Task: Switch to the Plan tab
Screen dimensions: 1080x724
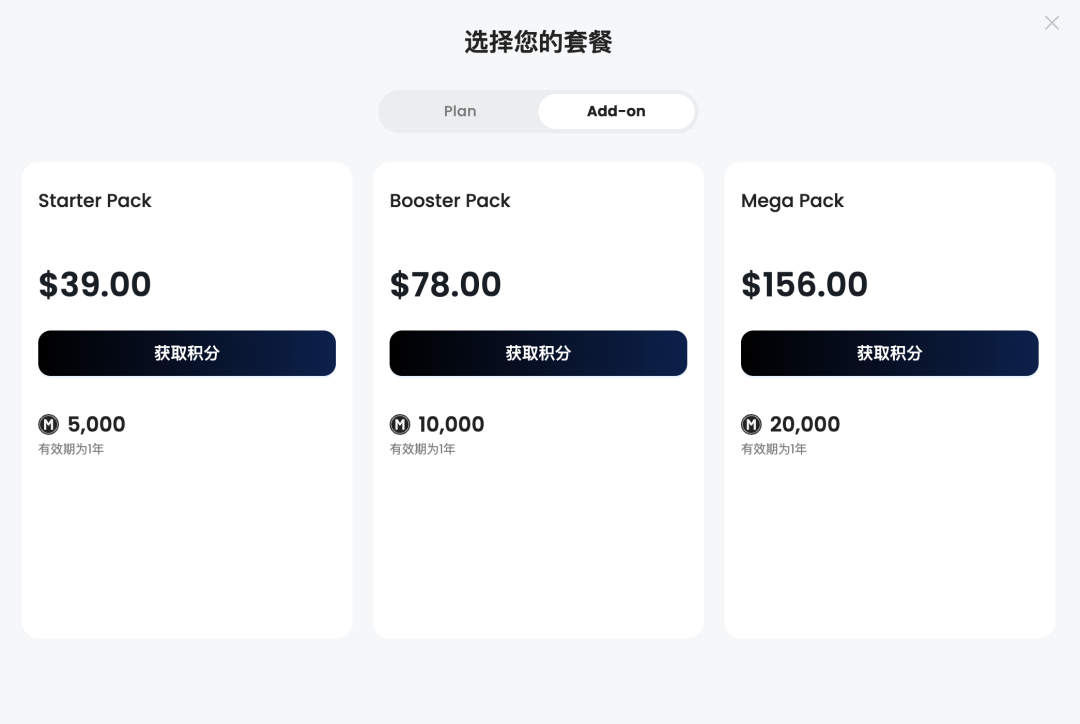Action: point(460,111)
